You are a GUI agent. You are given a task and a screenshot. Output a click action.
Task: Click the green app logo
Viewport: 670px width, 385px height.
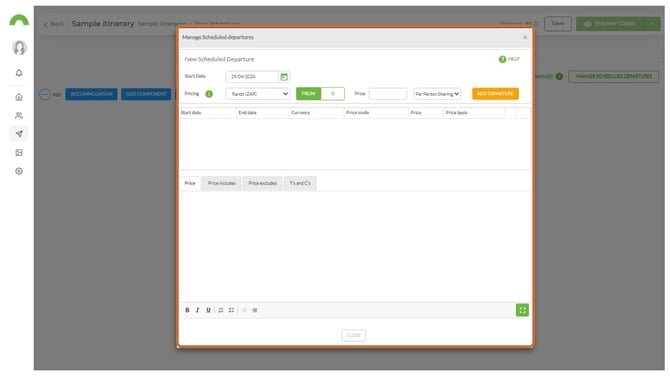point(19,20)
